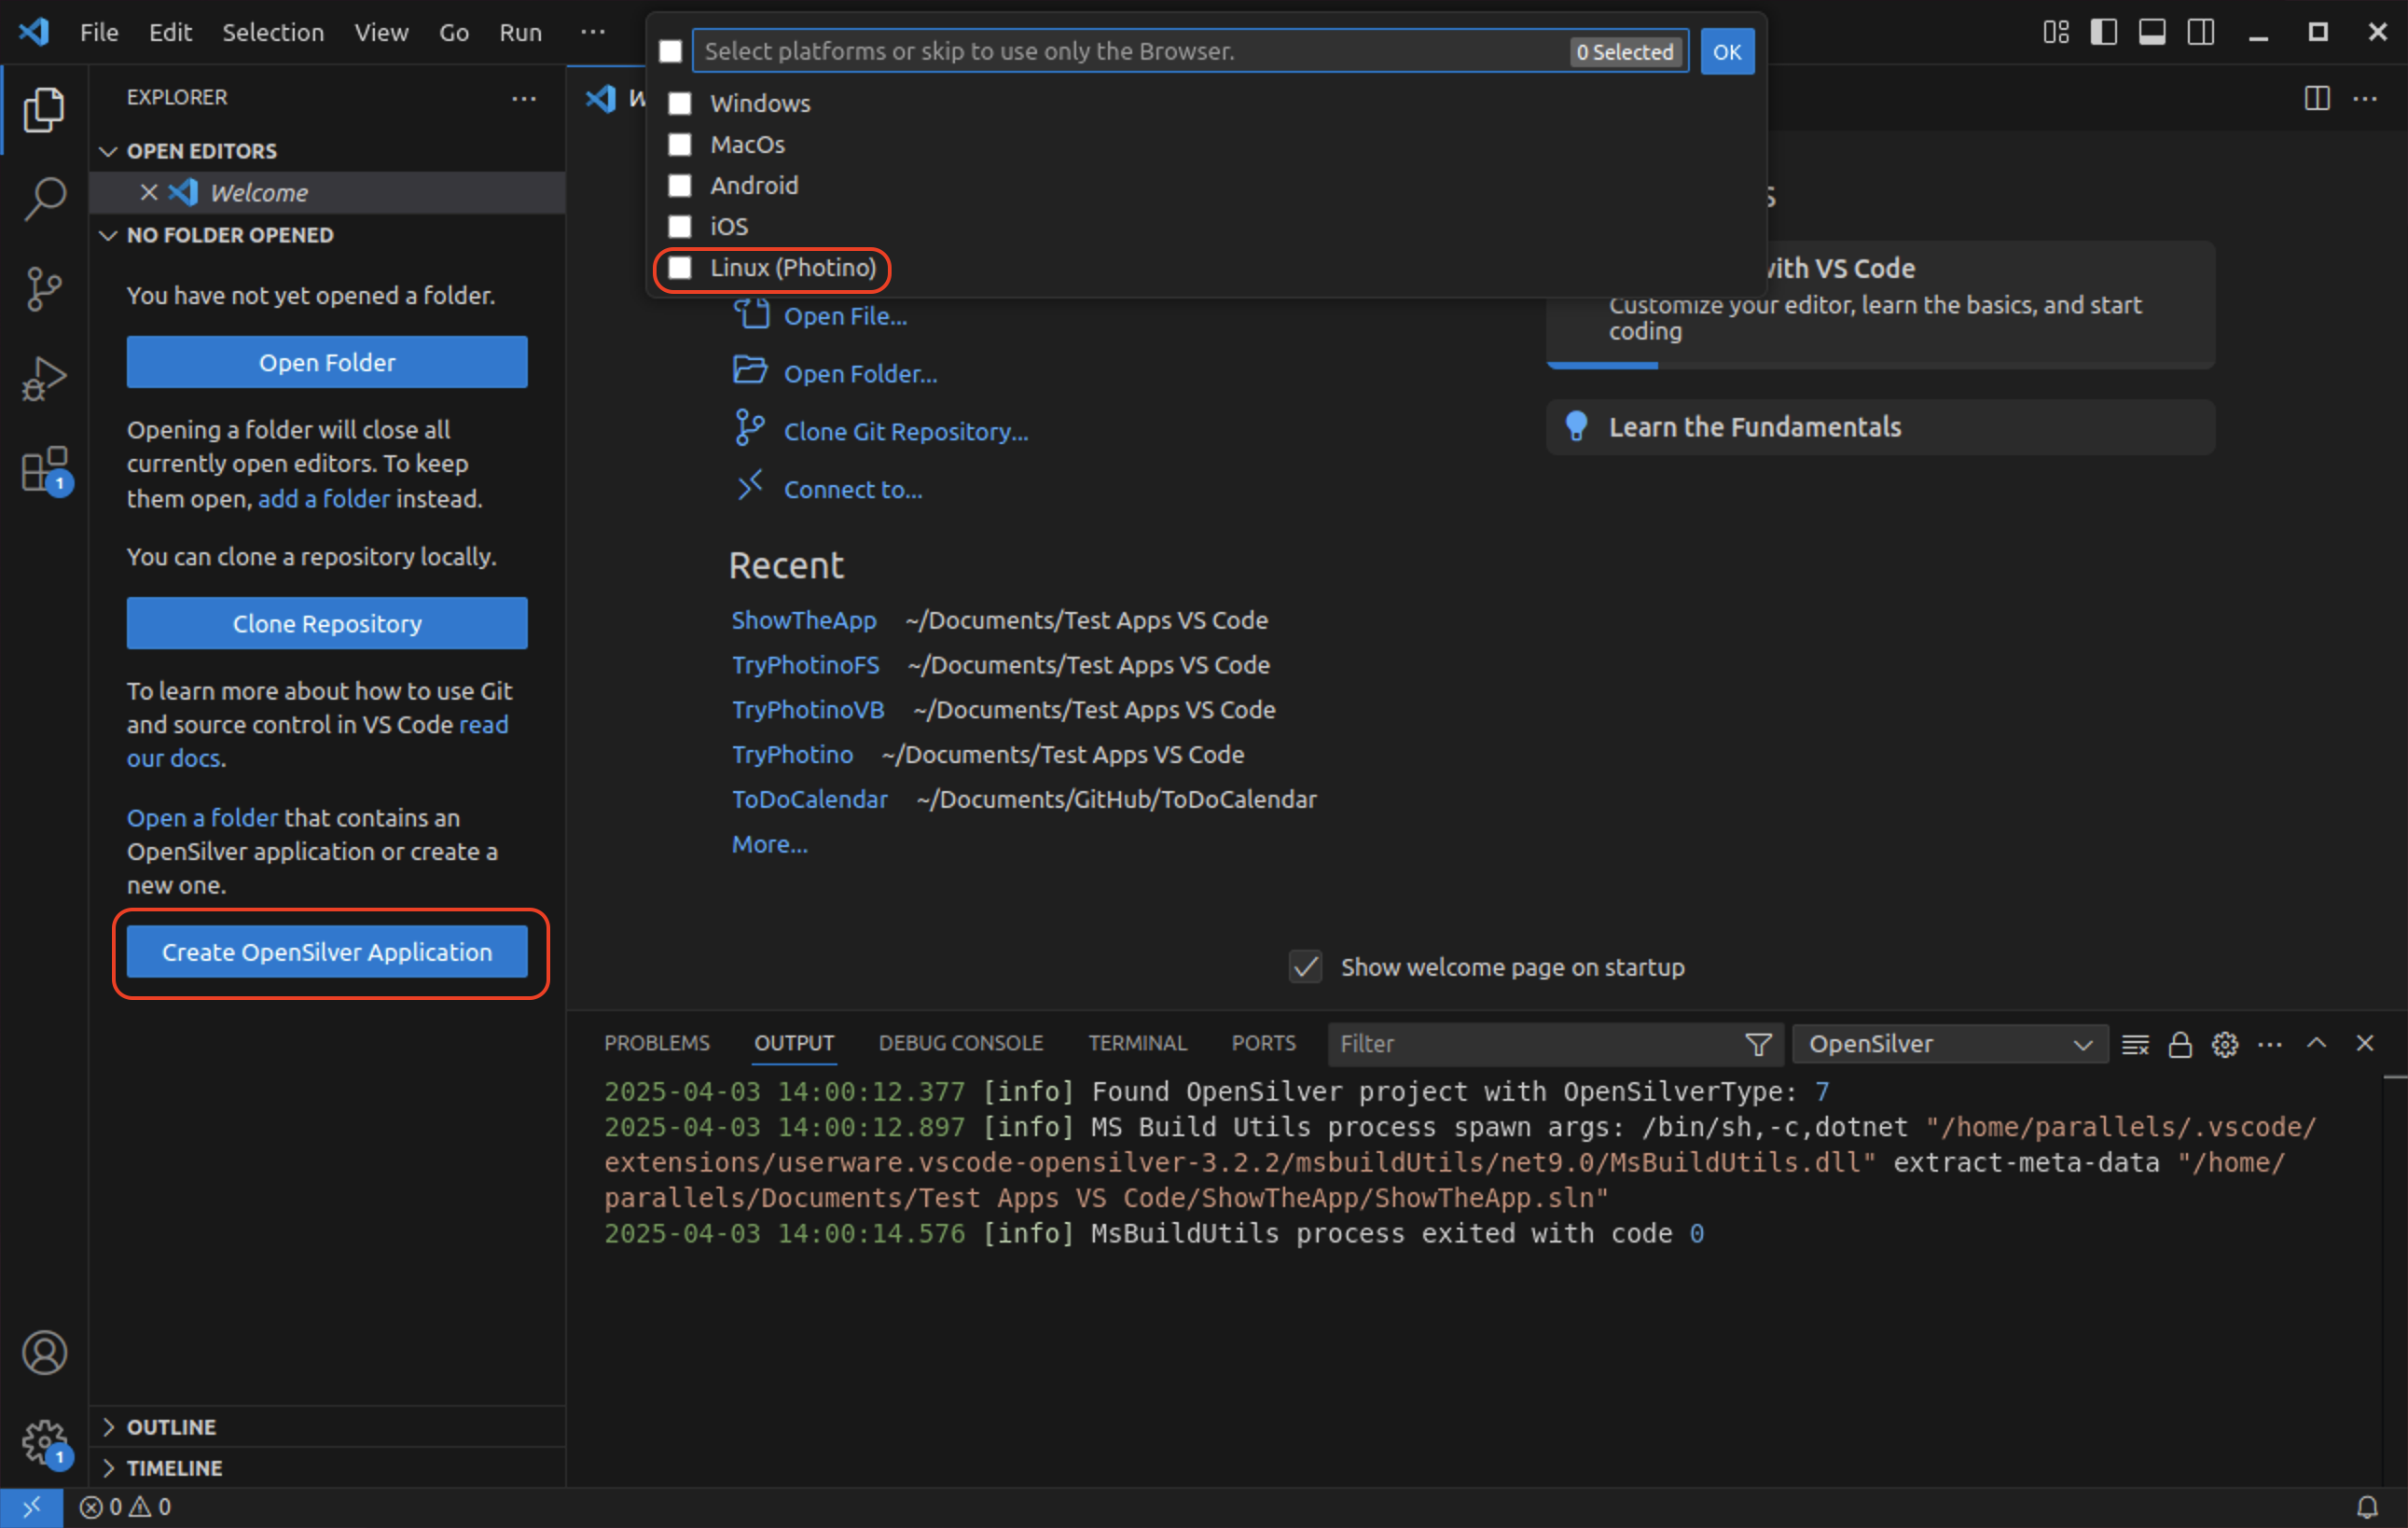Click the blue Open Folder button
This screenshot has height=1528, width=2408.
click(327, 362)
